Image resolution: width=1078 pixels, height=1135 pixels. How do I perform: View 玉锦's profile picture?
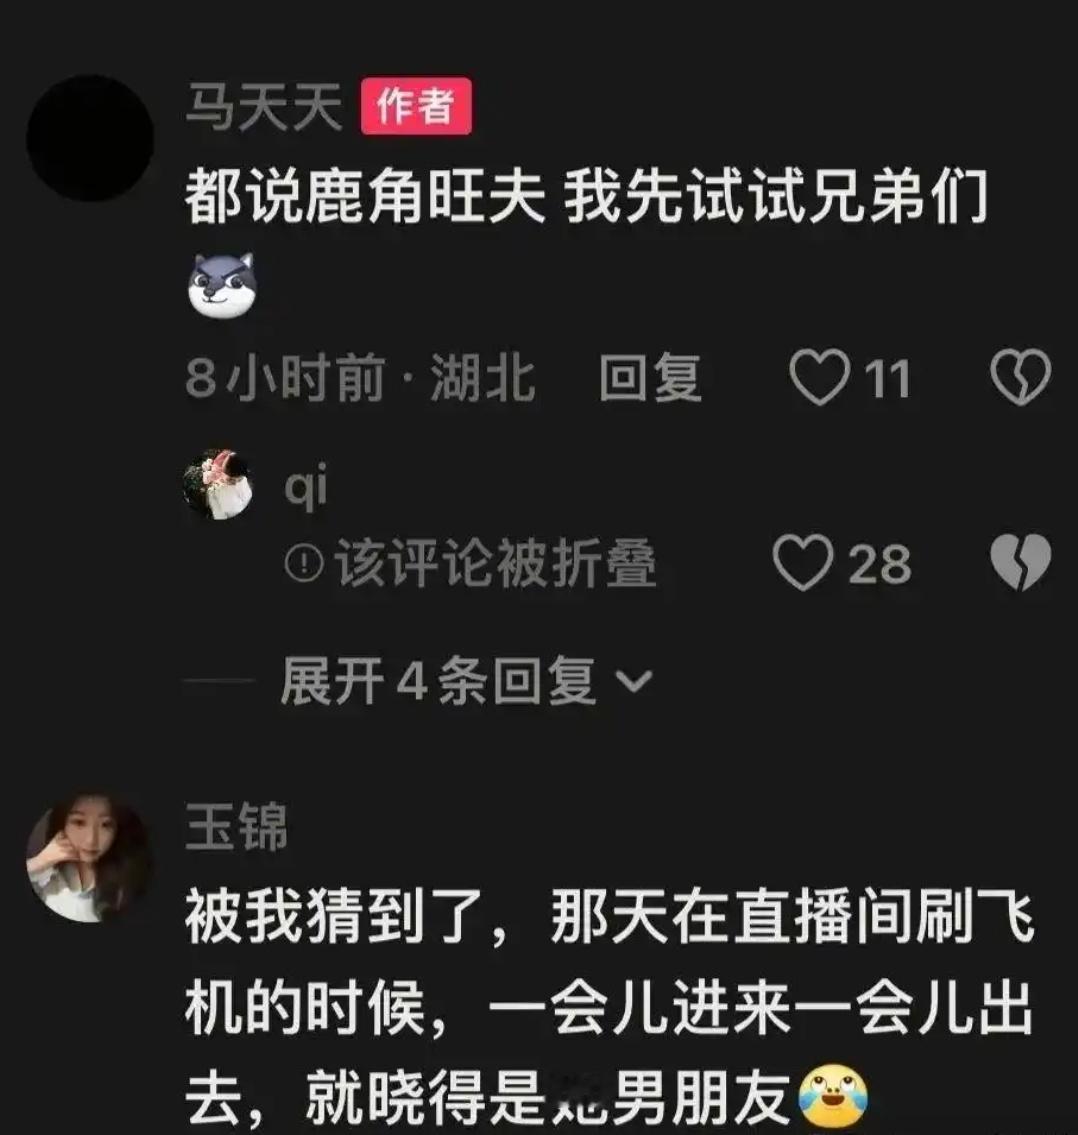click(90, 857)
